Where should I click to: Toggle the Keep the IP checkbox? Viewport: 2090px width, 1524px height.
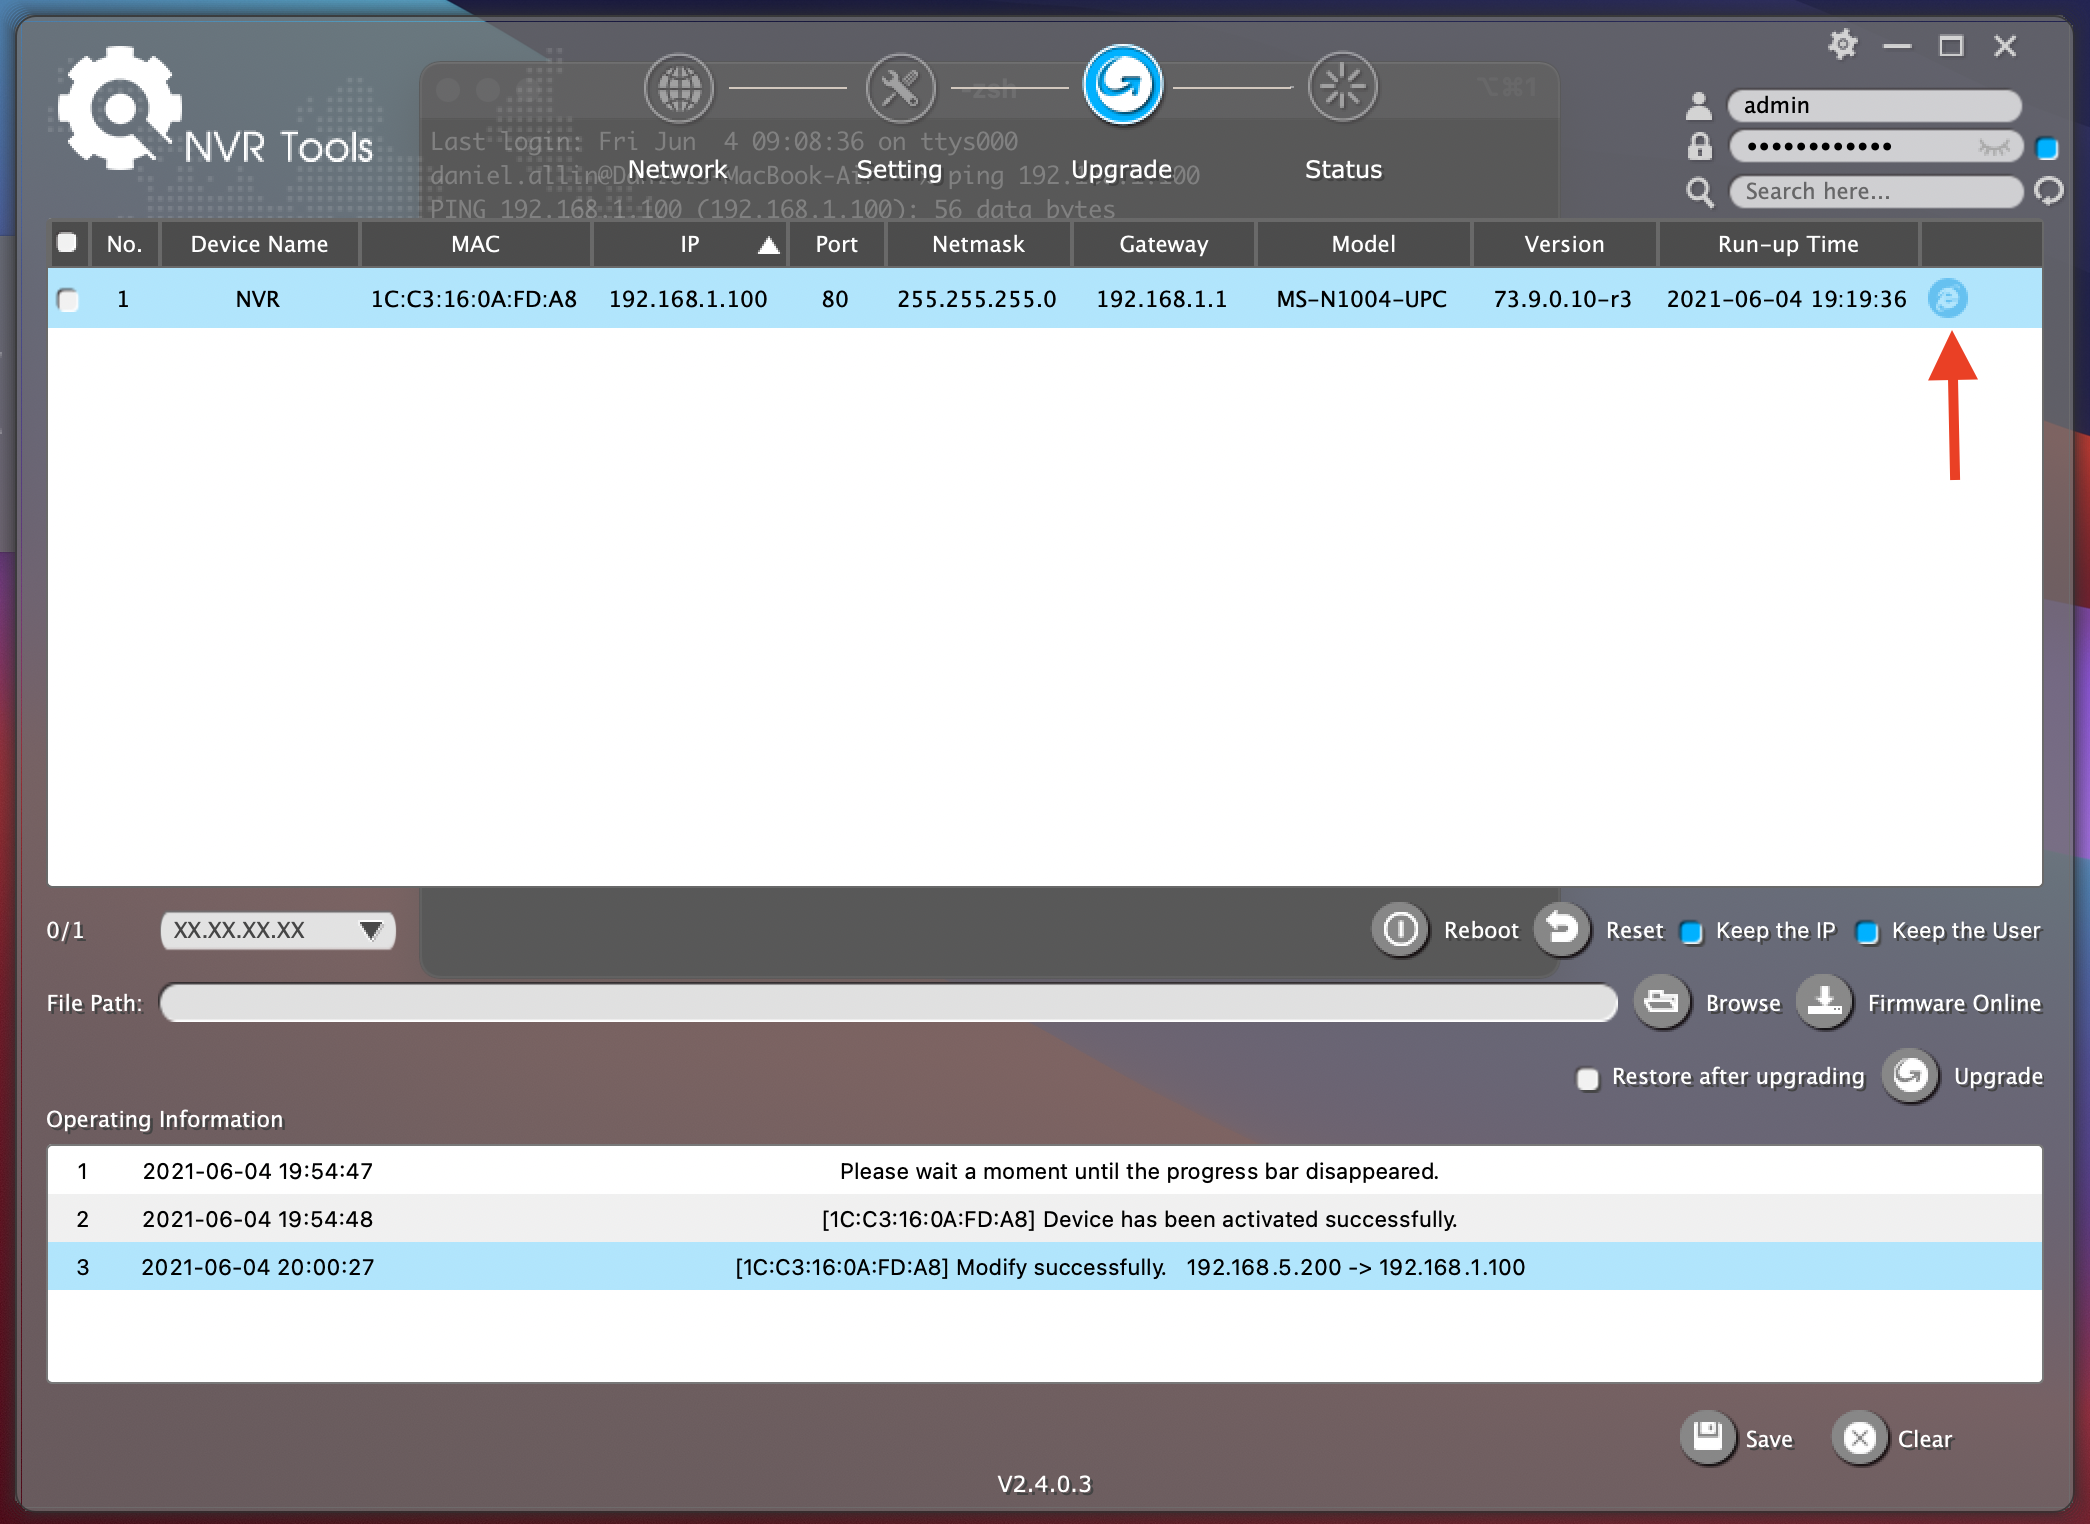(1692, 932)
